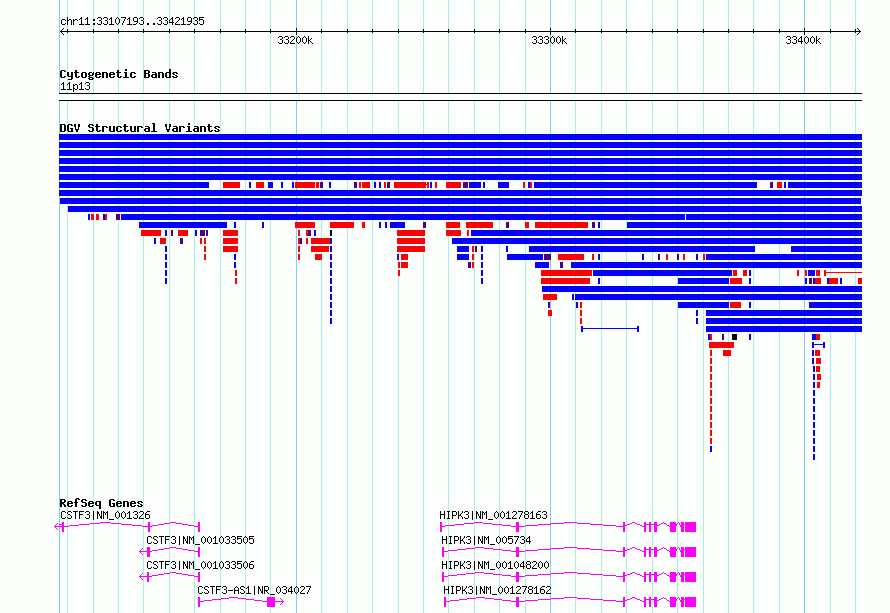
Task: Click the left arrowhead of the ruler
Action: click(62, 31)
